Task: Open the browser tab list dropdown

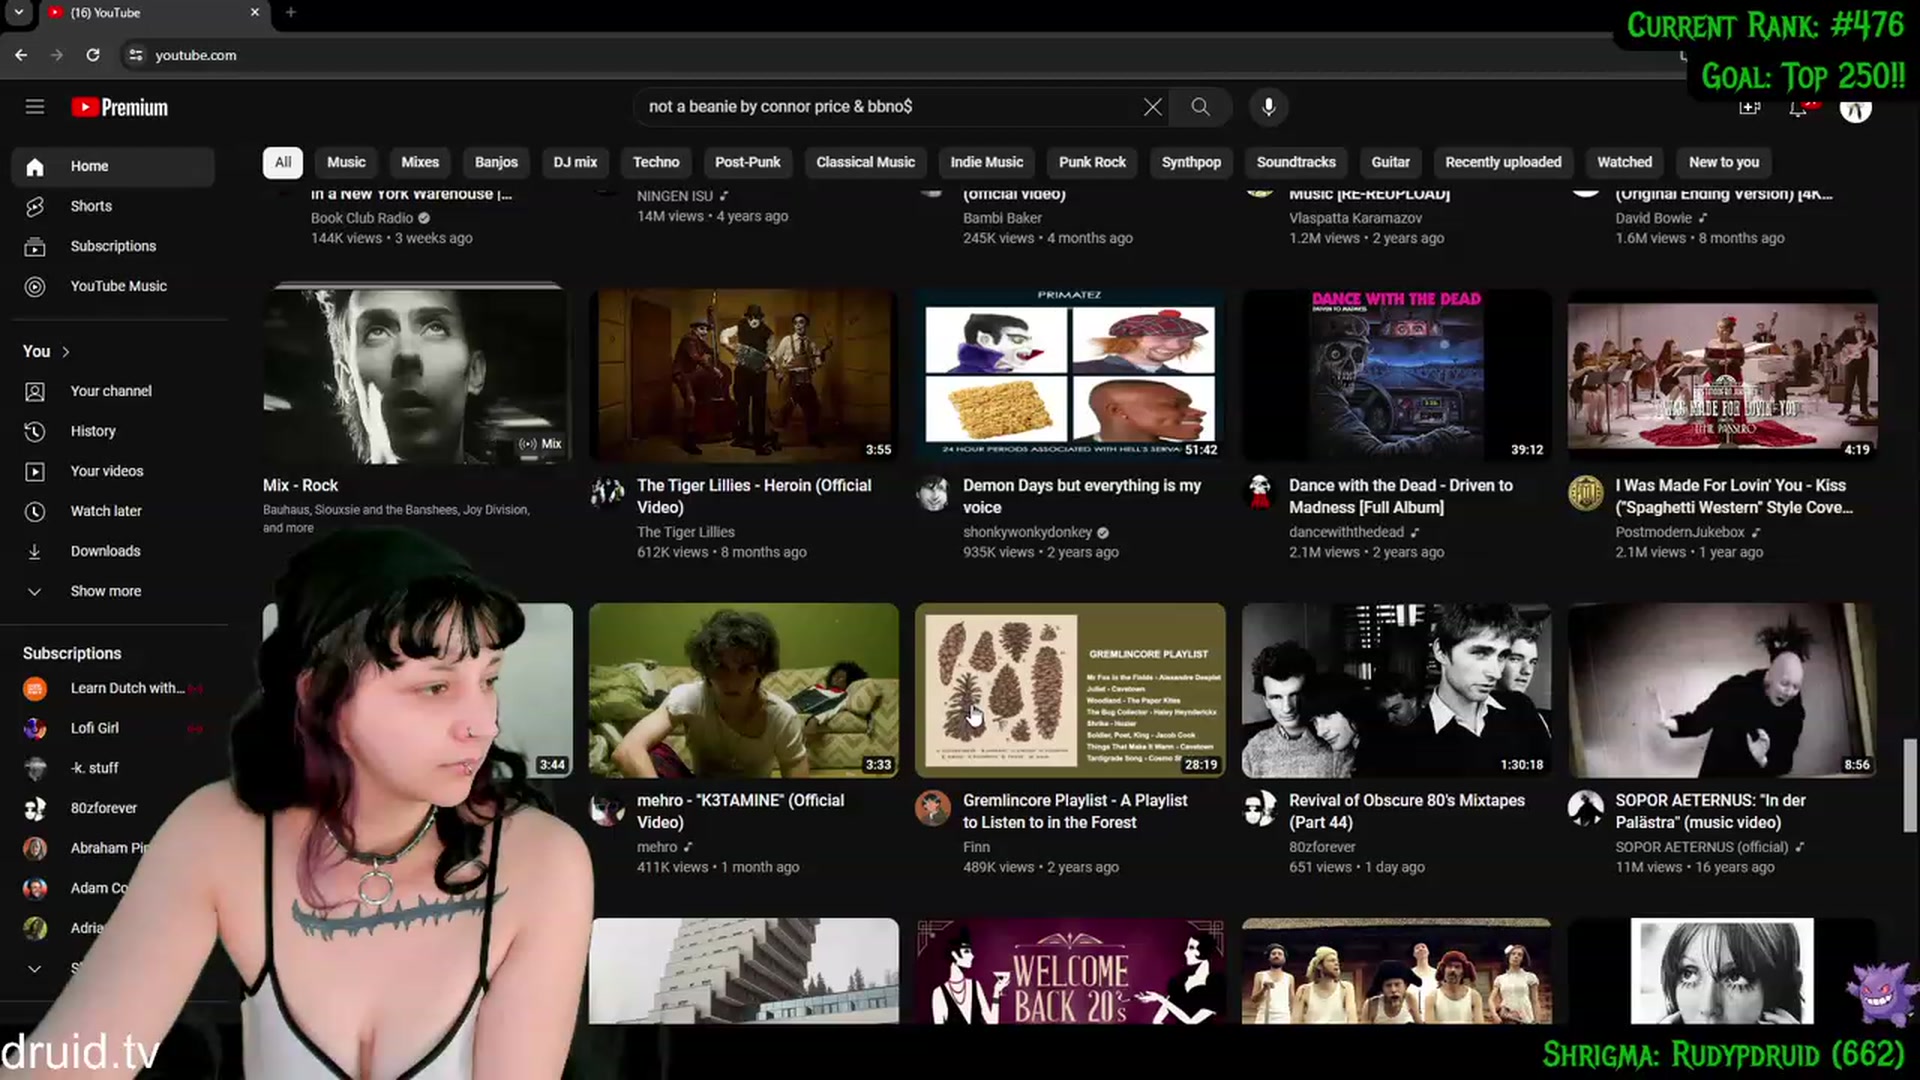Action: [18, 12]
